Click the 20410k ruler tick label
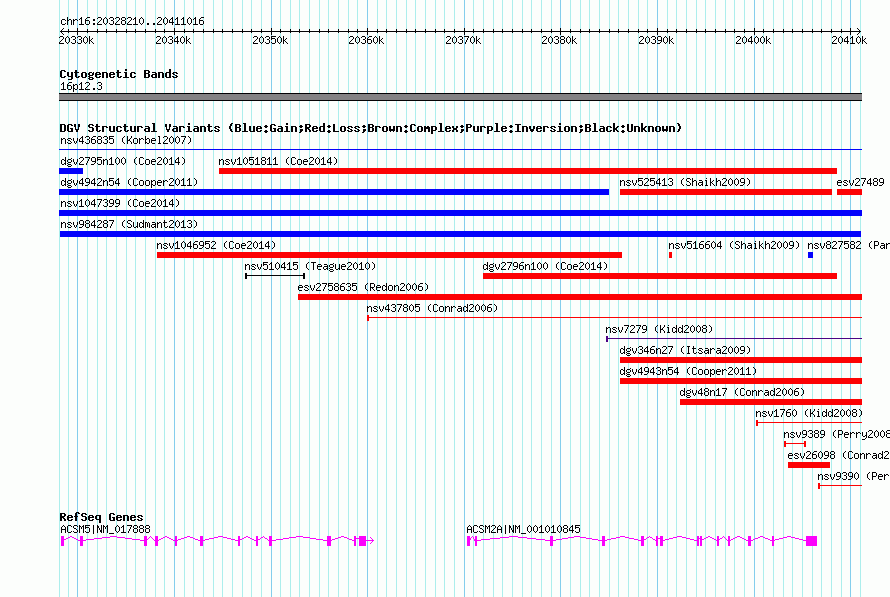Screen dimensions: 890x597 pos(849,40)
